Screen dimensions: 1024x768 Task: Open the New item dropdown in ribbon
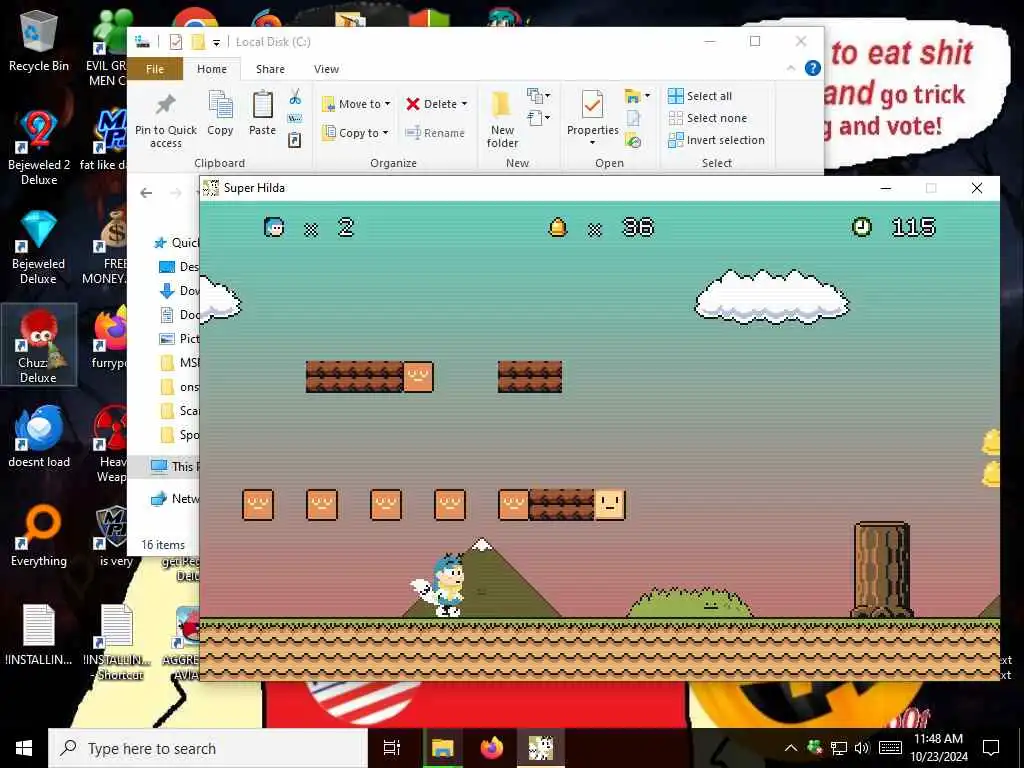(539, 96)
